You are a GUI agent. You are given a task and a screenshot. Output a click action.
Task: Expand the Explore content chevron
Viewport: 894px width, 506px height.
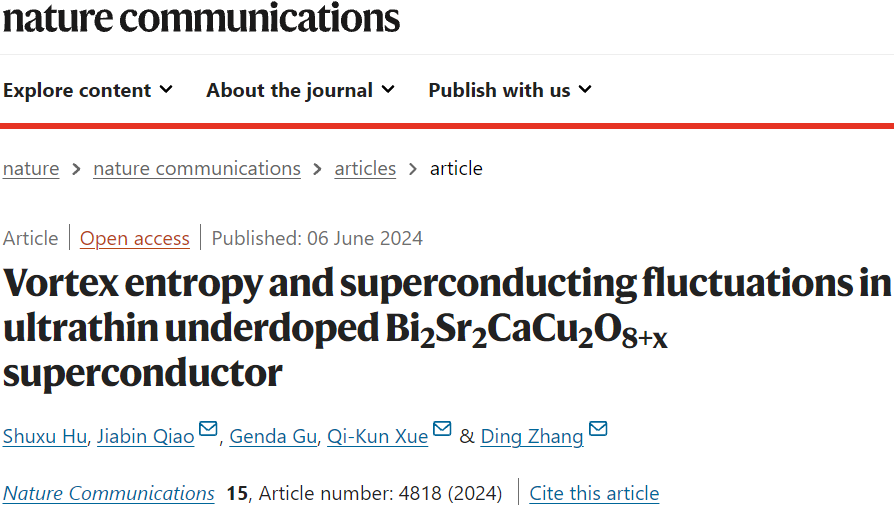point(166,90)
